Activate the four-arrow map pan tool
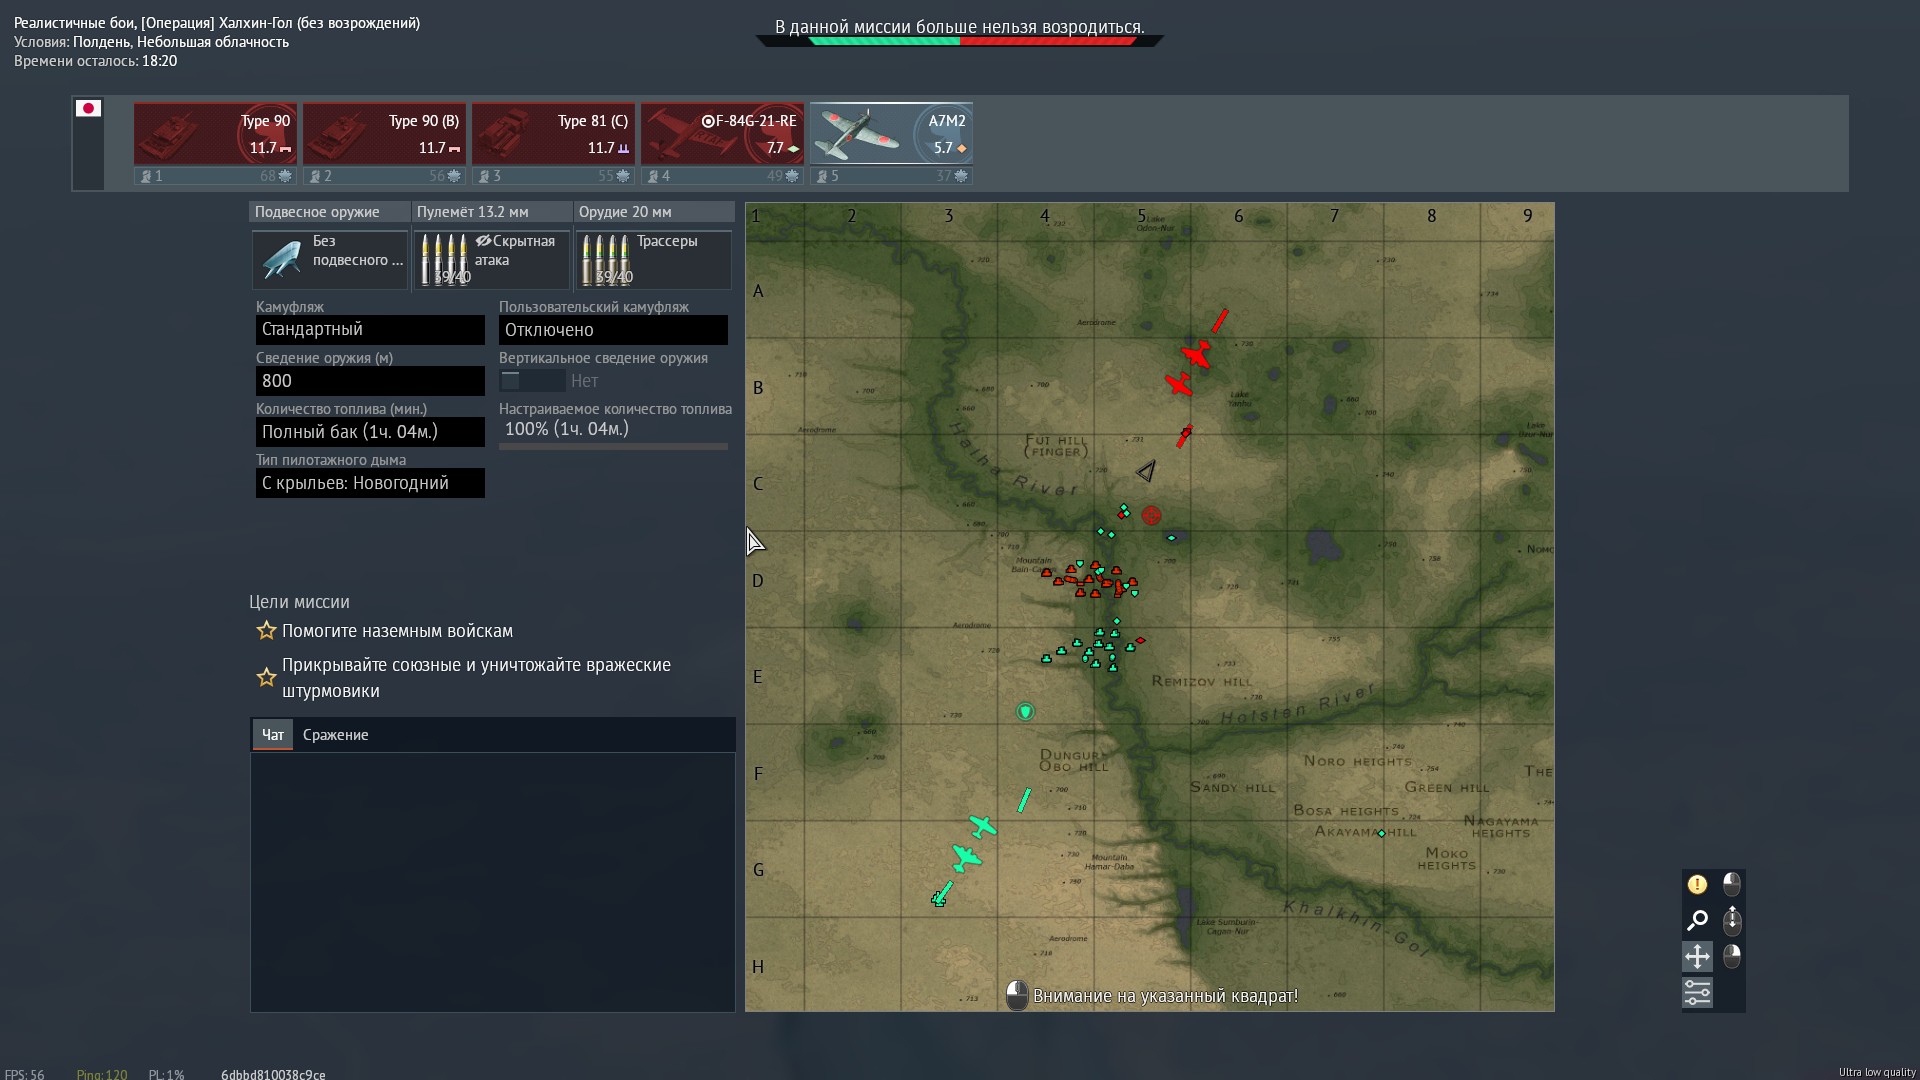Image resolution: width=1920 pixels, height=1080 pixels. tap(1697, 956)
